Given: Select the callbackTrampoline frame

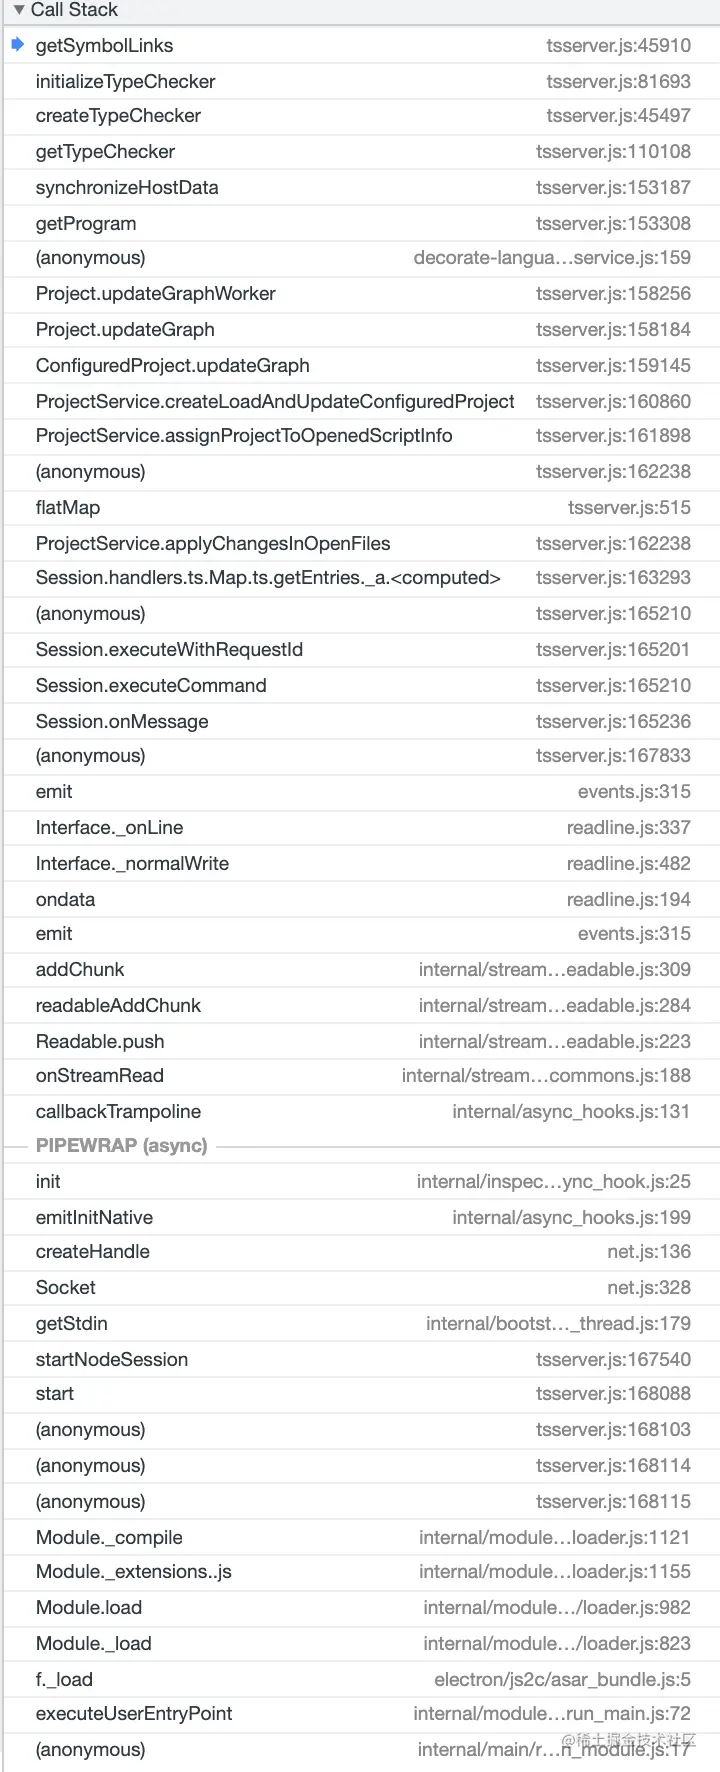Looking at the screenshot, I should point(118,1112).
